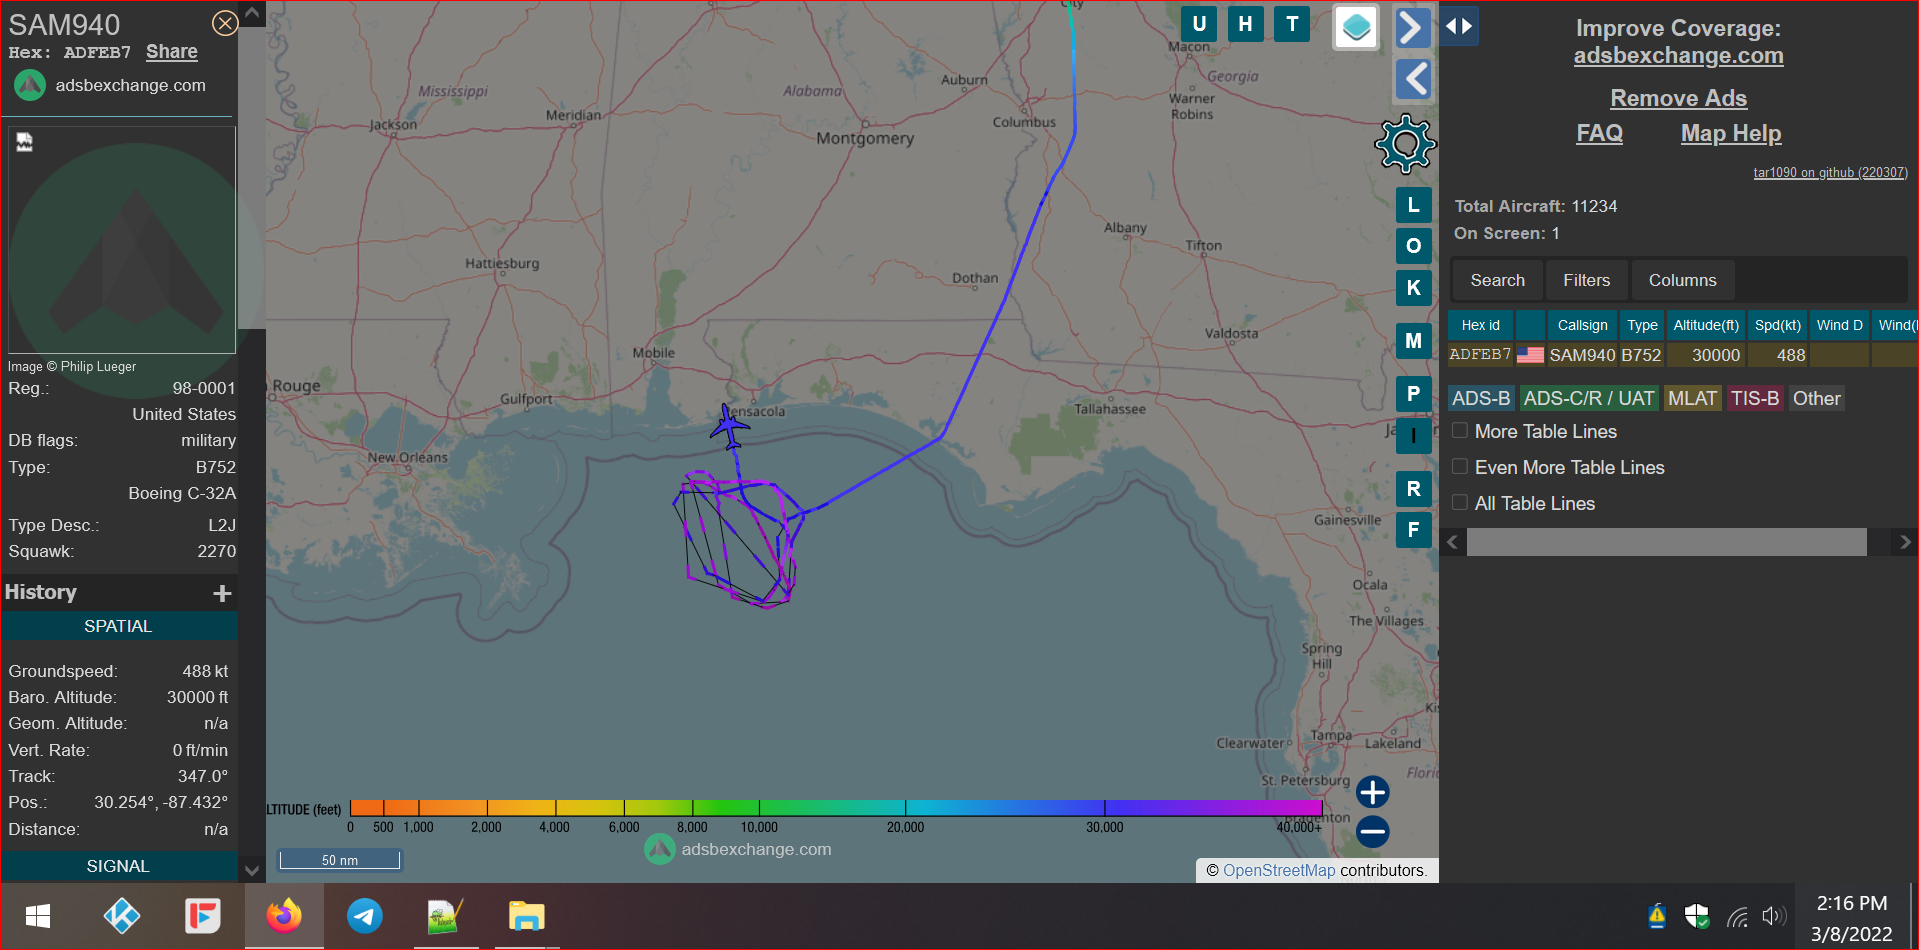This screenshot has height=950, width=1919.
Task: Click the MLAT source legend
Action: 1692,398
